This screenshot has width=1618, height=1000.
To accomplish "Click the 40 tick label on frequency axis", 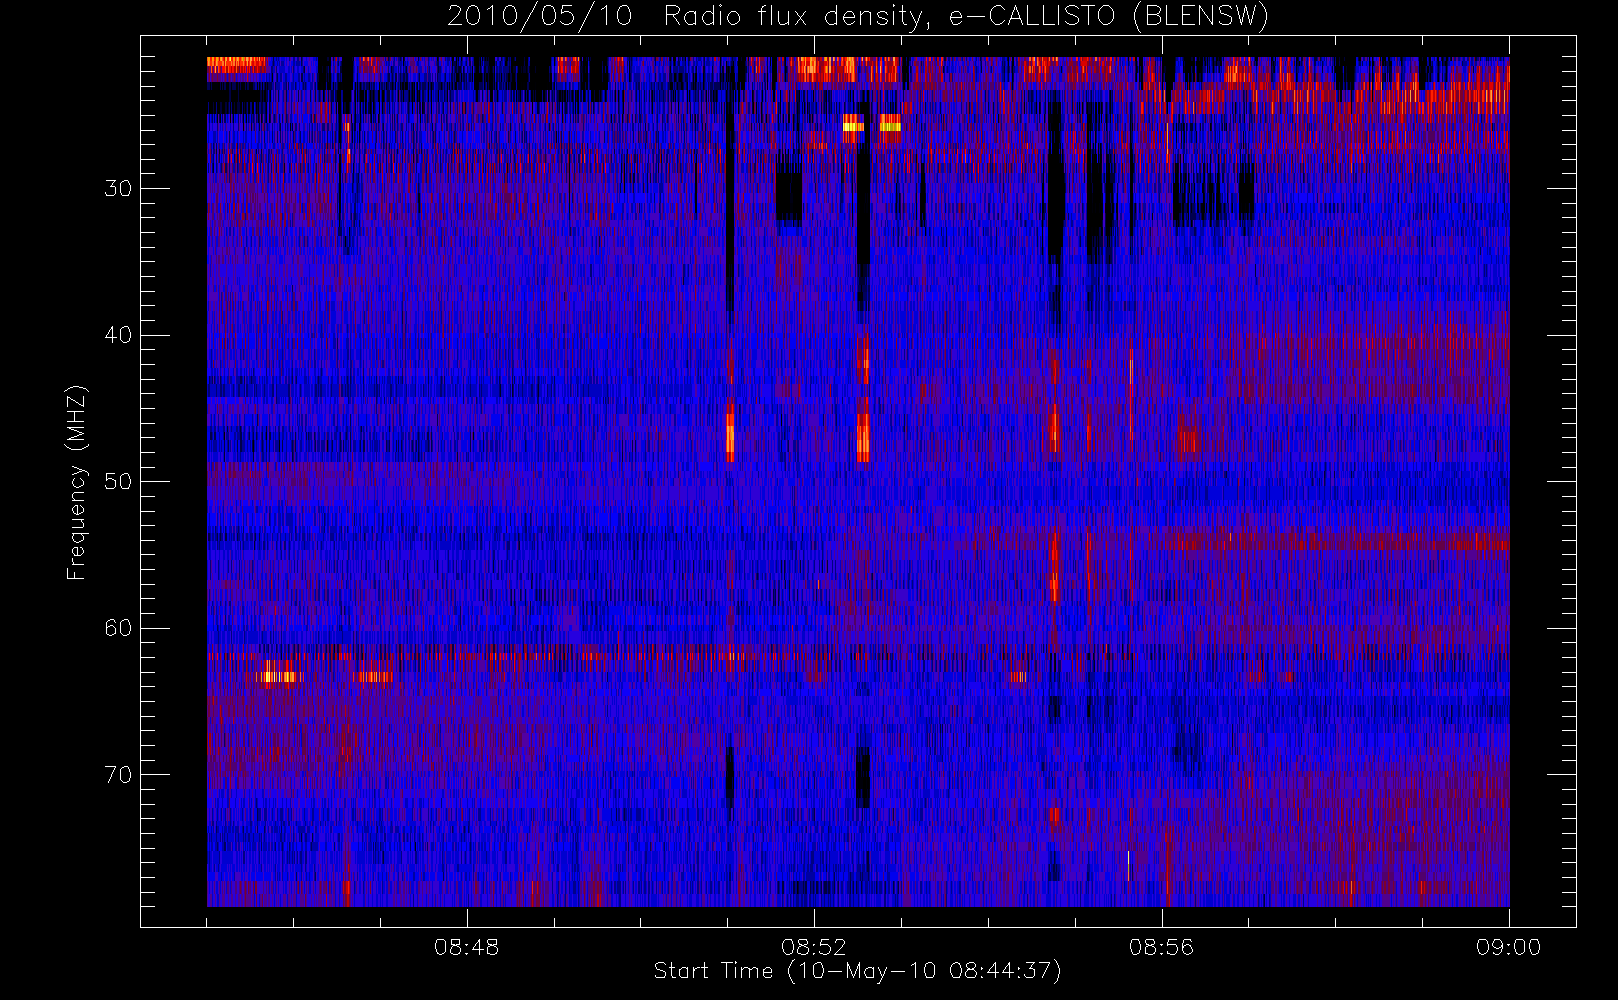I will click(118, 335).
